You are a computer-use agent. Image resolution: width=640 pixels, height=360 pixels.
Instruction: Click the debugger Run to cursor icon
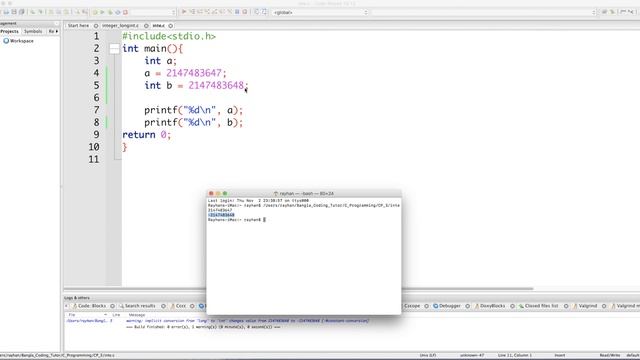192,12
